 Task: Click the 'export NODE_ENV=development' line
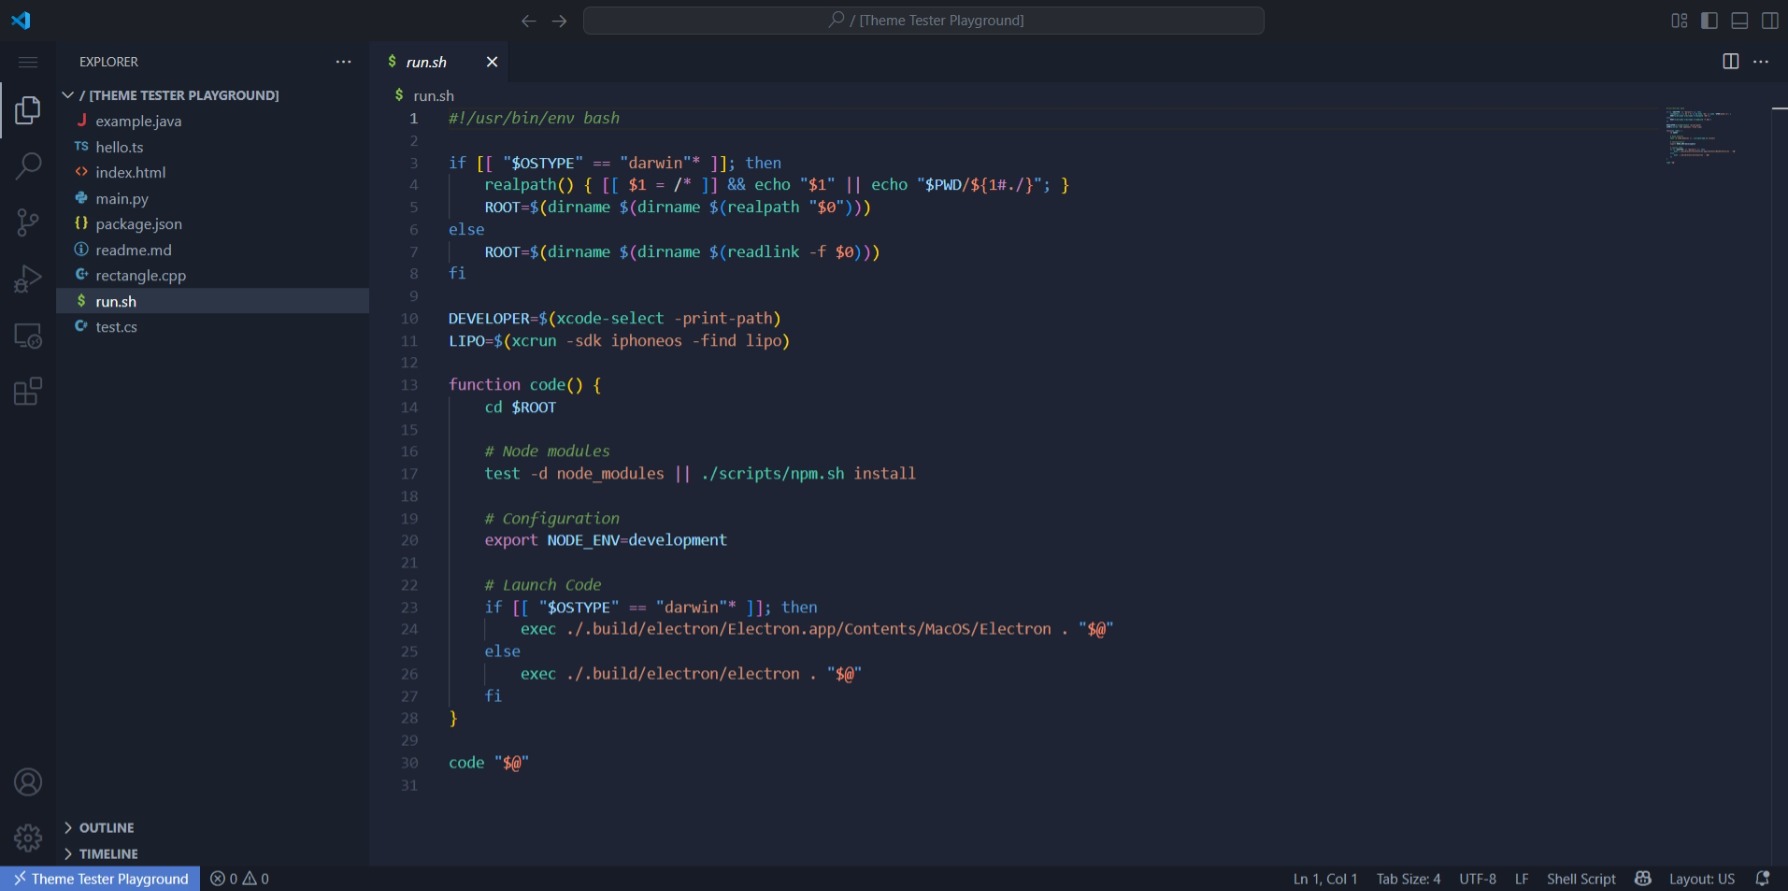605,540
